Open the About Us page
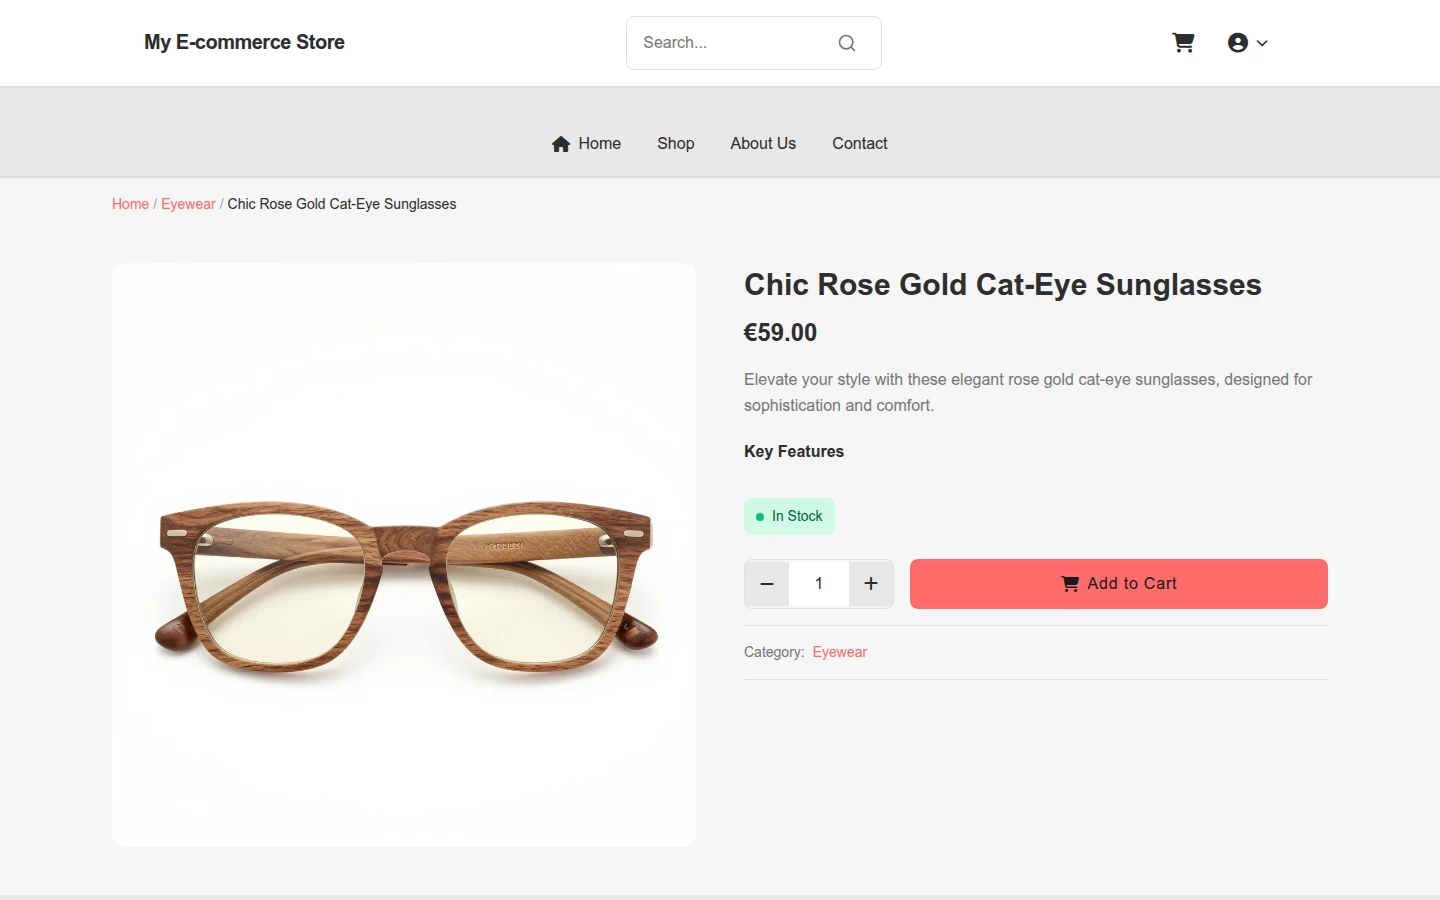This screenshot has width=1440, height=900. pos(763,143)
